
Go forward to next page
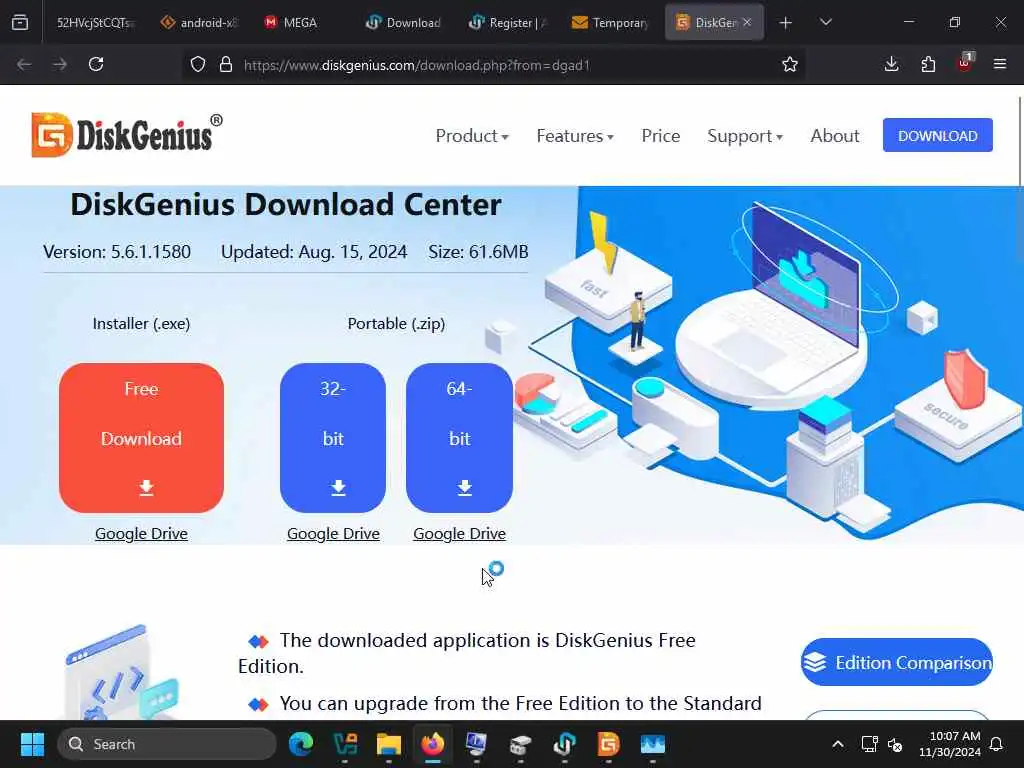point(59,64)
